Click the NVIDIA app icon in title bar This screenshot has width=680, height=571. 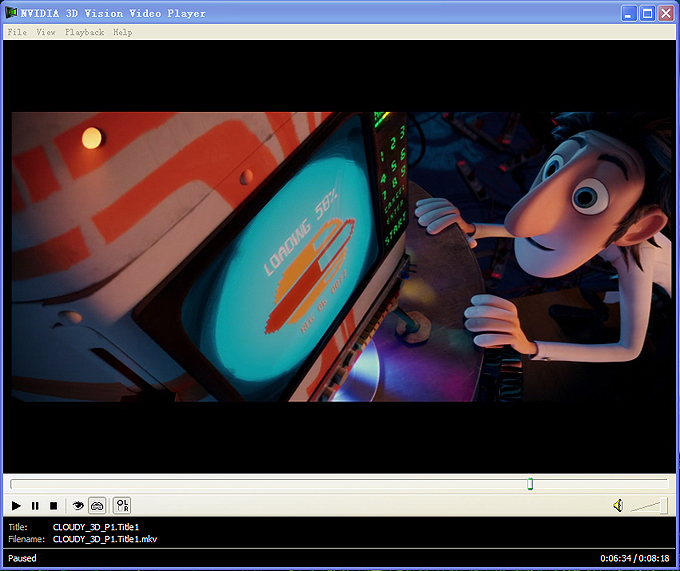click(11, 13)
